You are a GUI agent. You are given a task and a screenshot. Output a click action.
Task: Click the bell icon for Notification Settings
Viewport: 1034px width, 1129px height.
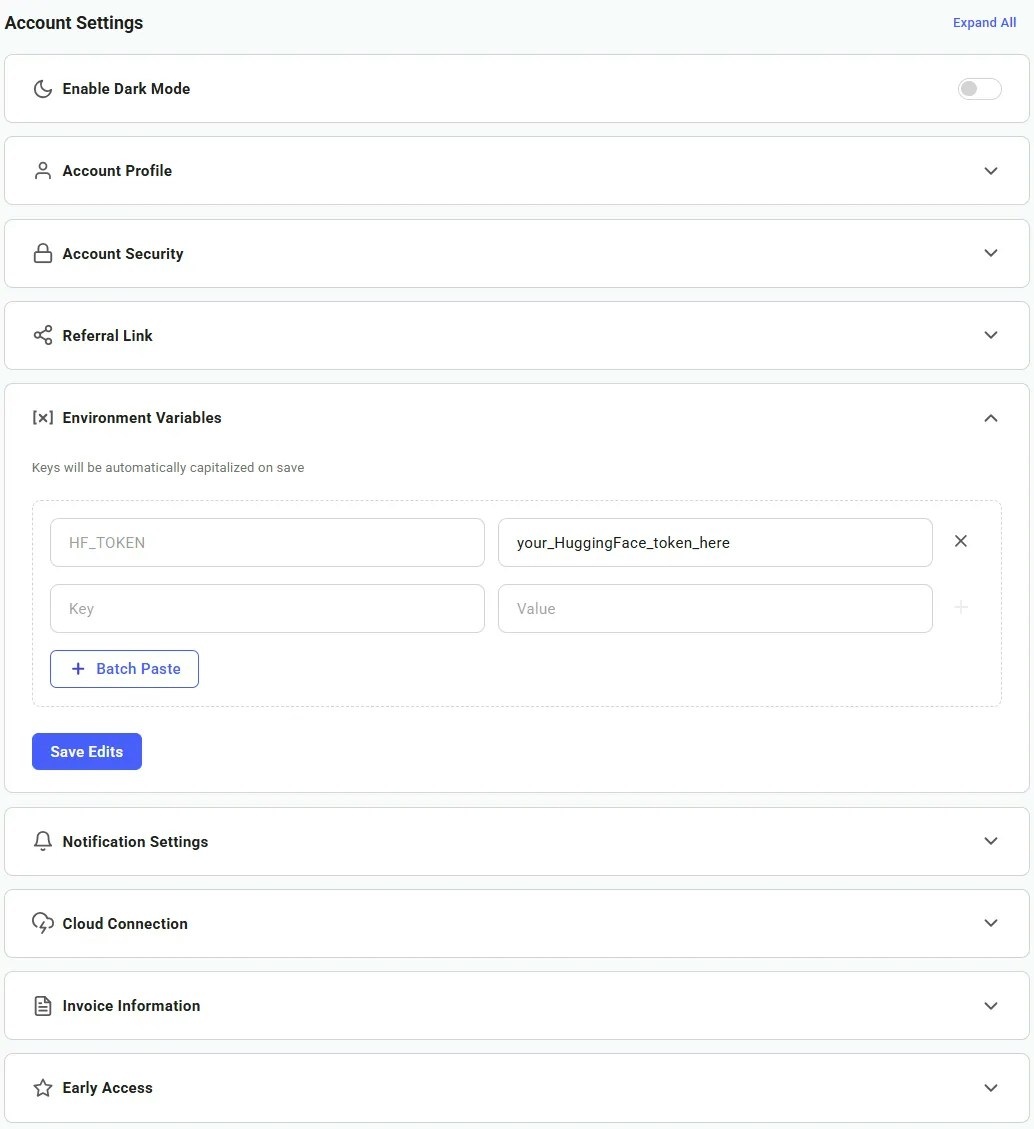(x=42, y=842)
